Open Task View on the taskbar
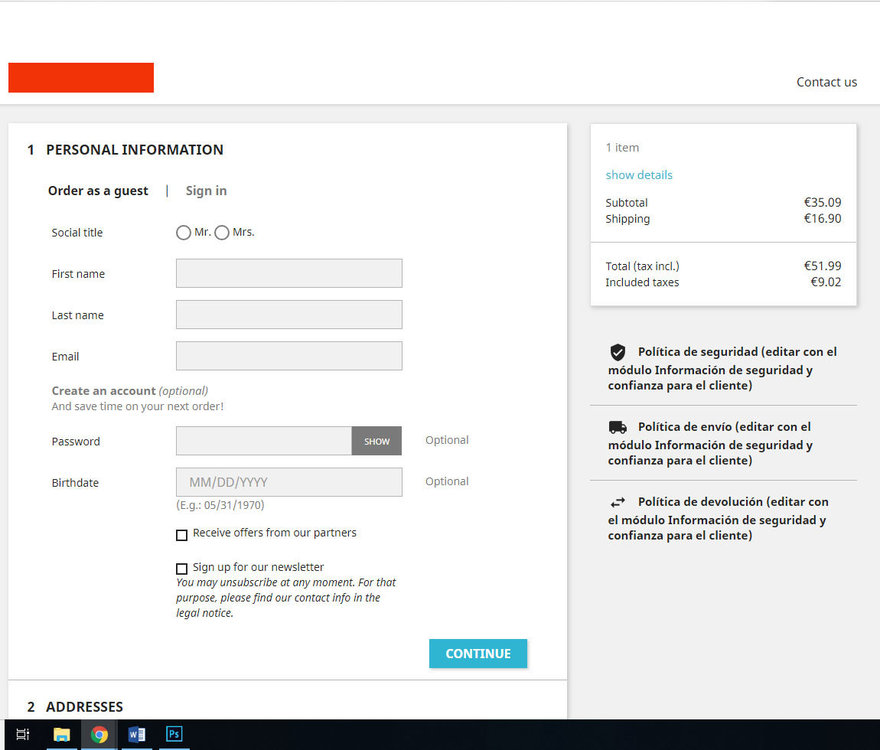880x750 pixels. [x=22, y=734]
